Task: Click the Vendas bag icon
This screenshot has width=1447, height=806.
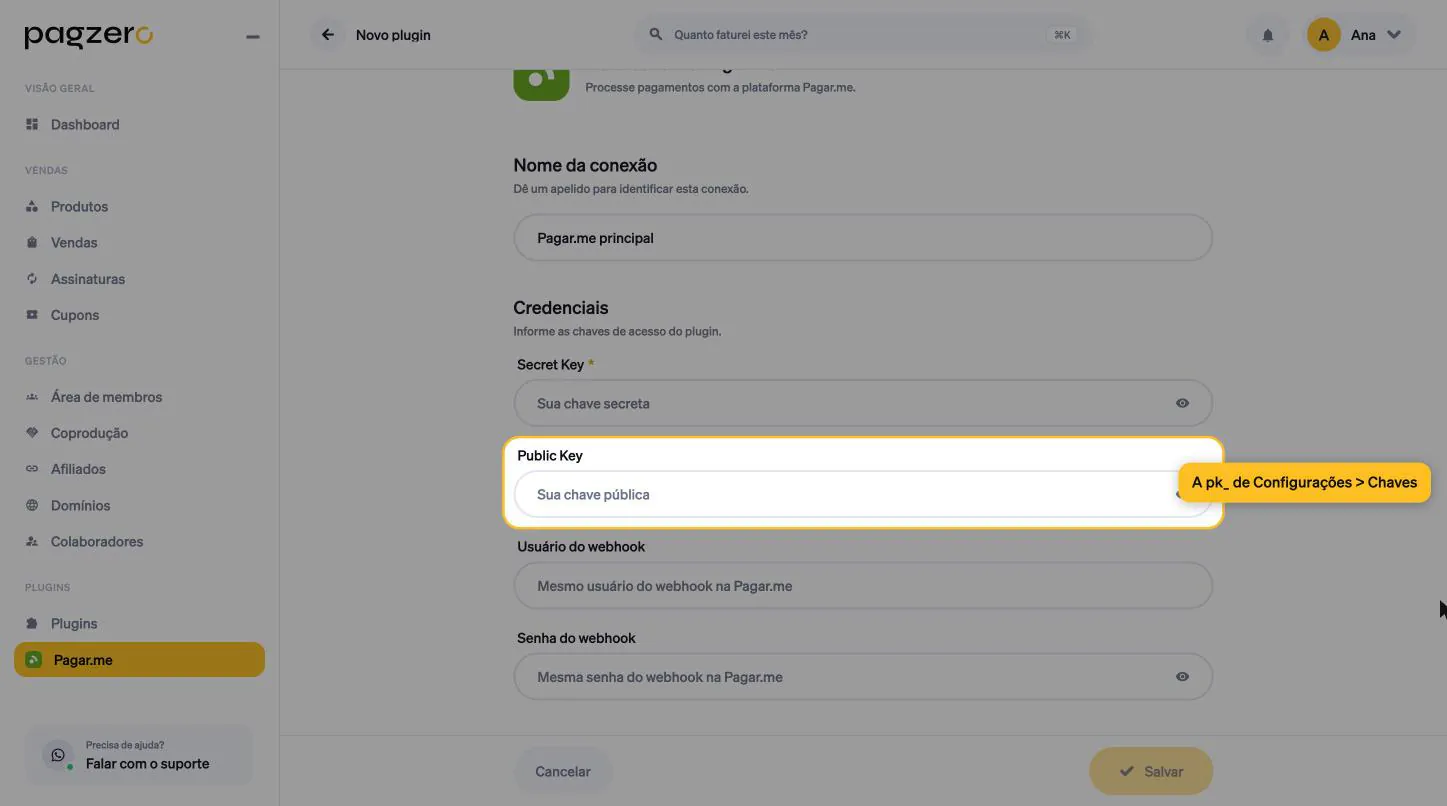Action: (x=32, y=242)
